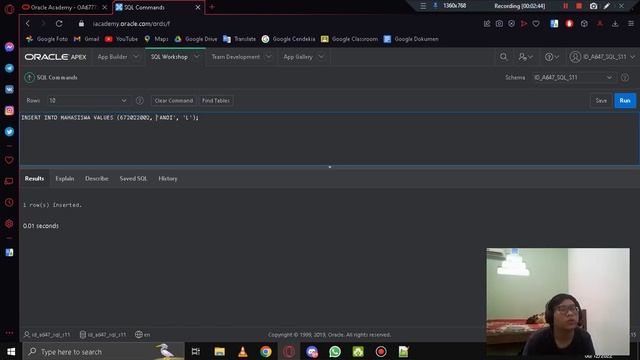
Task: Switch to the Describe tab
Action: (97, 178)
